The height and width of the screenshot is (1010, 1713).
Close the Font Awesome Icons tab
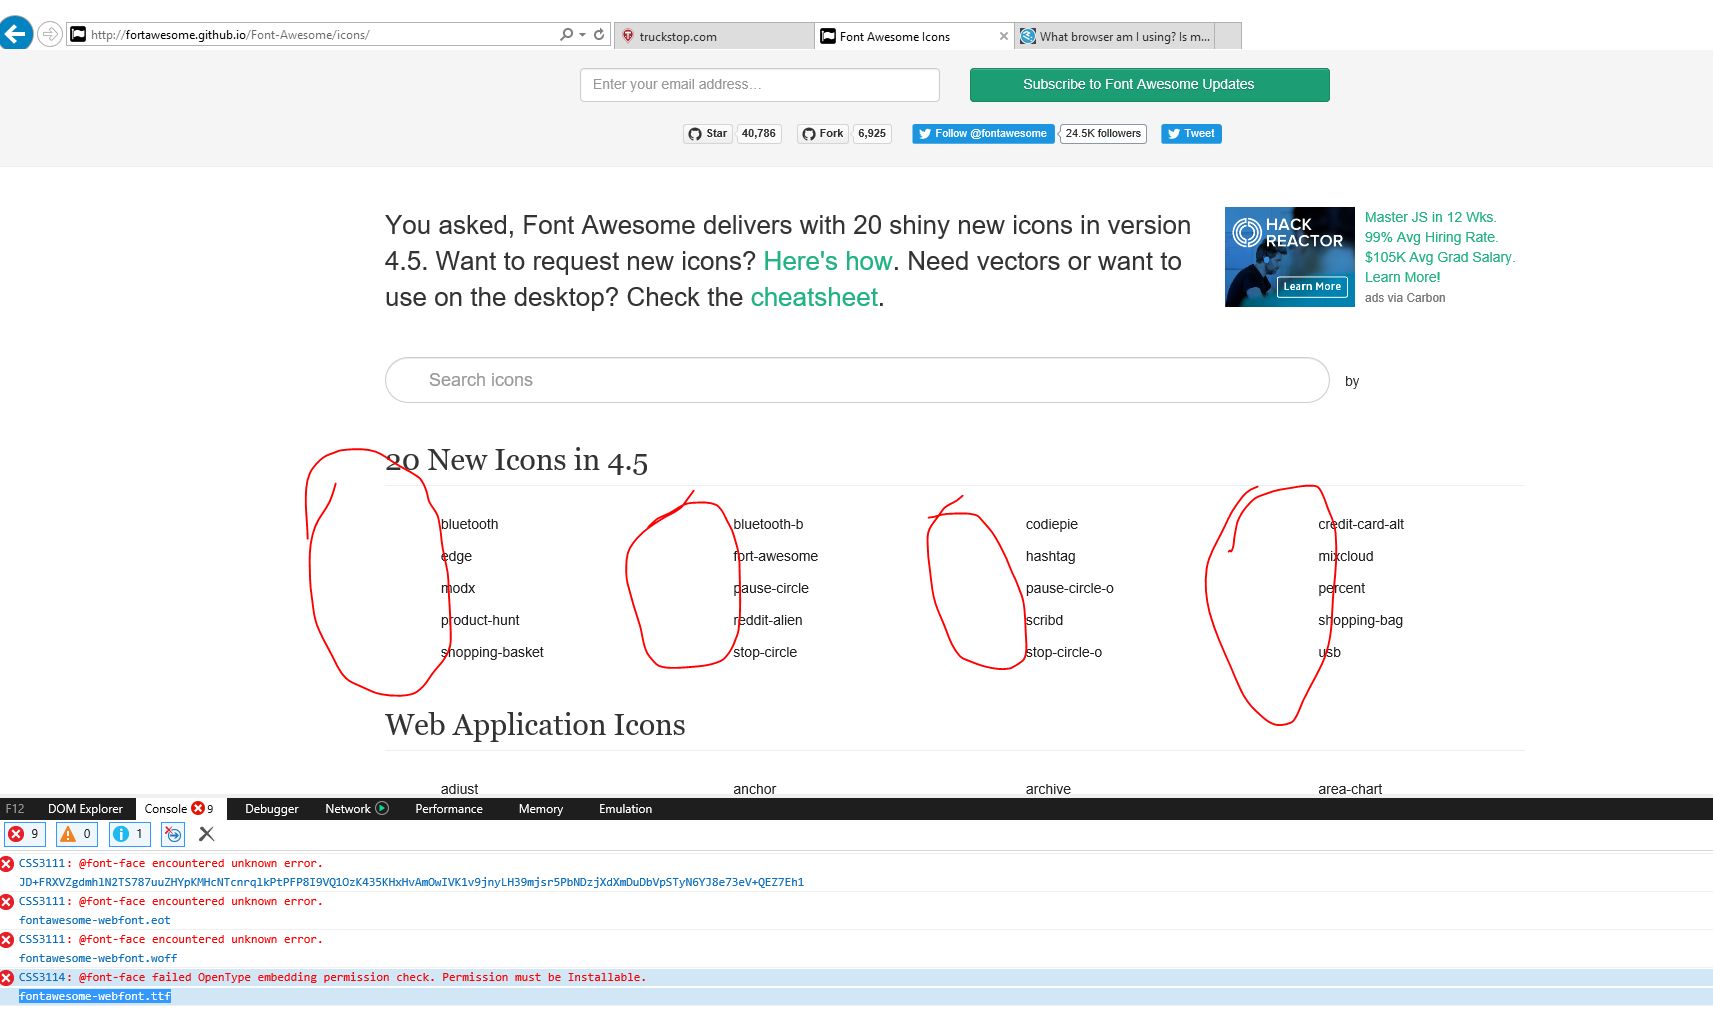coord(1004,36)
